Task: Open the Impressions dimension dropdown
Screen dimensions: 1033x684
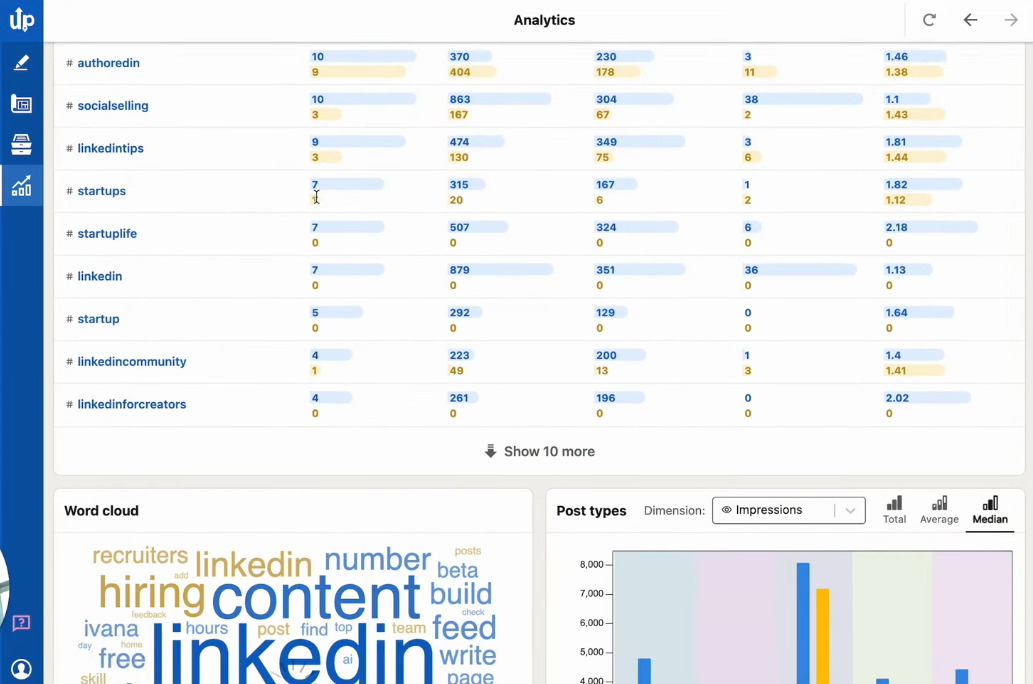Action: coord(774,510)
